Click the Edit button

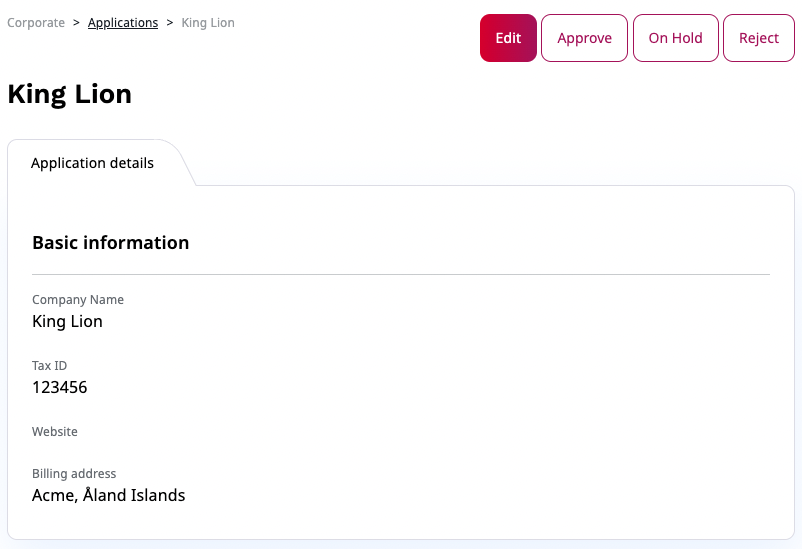pos(508,38)
